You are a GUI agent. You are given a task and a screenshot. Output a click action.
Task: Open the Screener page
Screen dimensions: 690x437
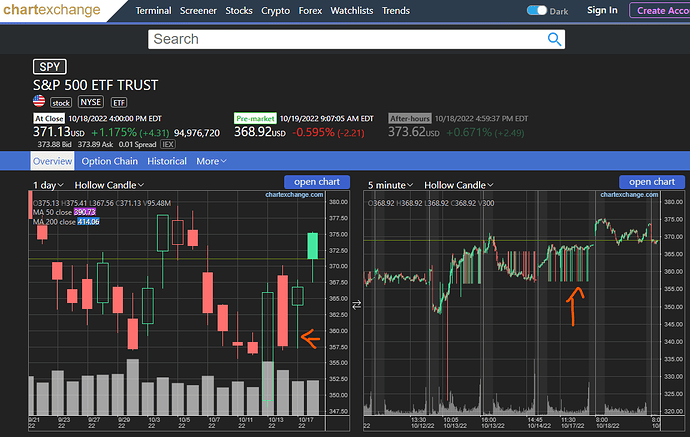[198, 11]
